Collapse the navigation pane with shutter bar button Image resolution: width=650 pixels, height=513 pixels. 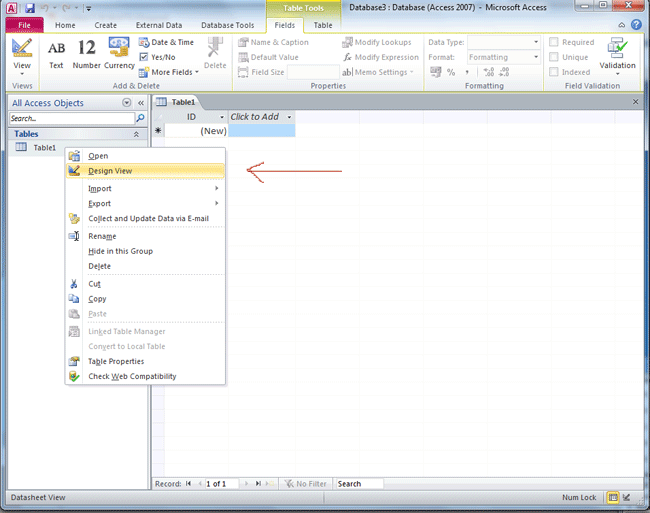pyautogui.click(x=141, y=103)
